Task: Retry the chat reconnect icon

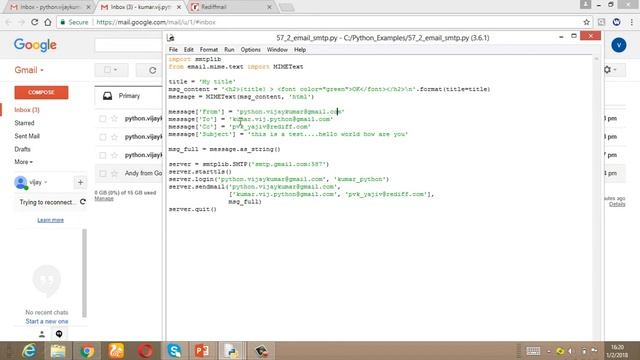Action: [x=83, y=202]
